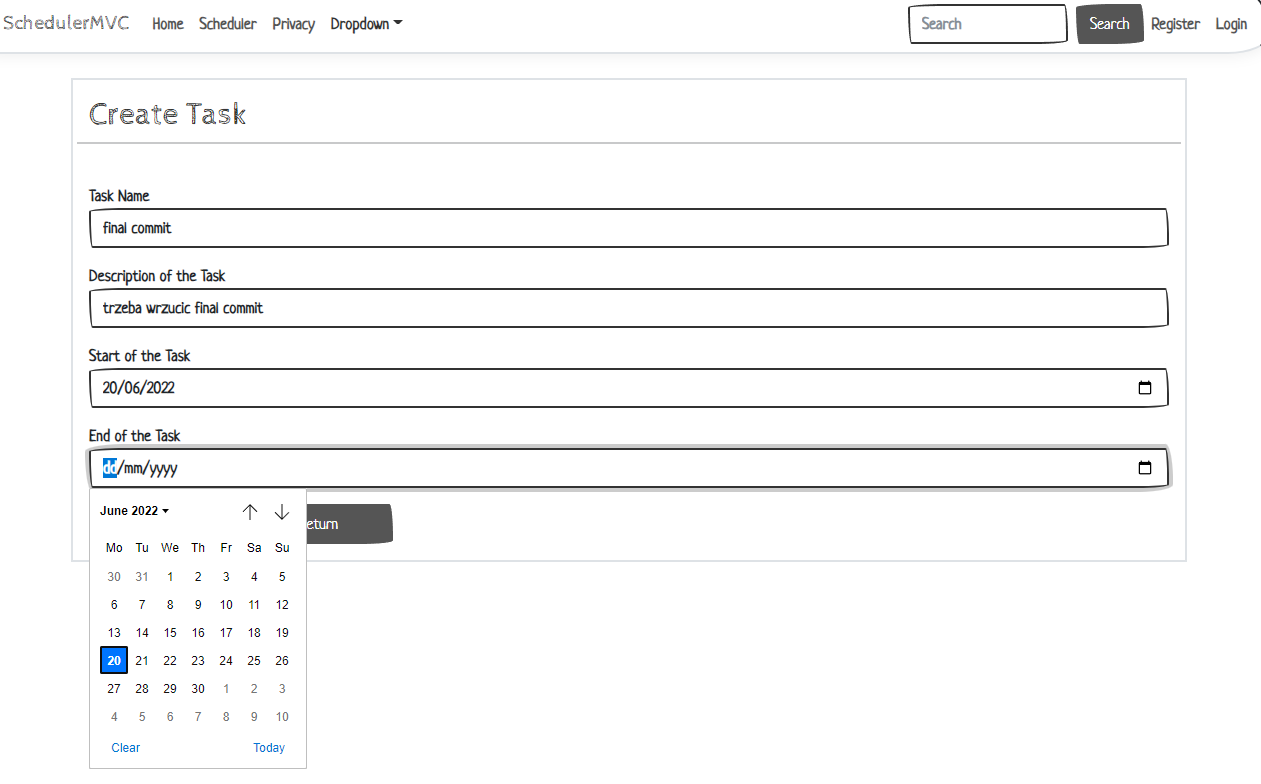Image resolution: width=1261 pixels, height=784 pixels.
Task: Navigate to the Home page
Action: (x=167, y=24)
